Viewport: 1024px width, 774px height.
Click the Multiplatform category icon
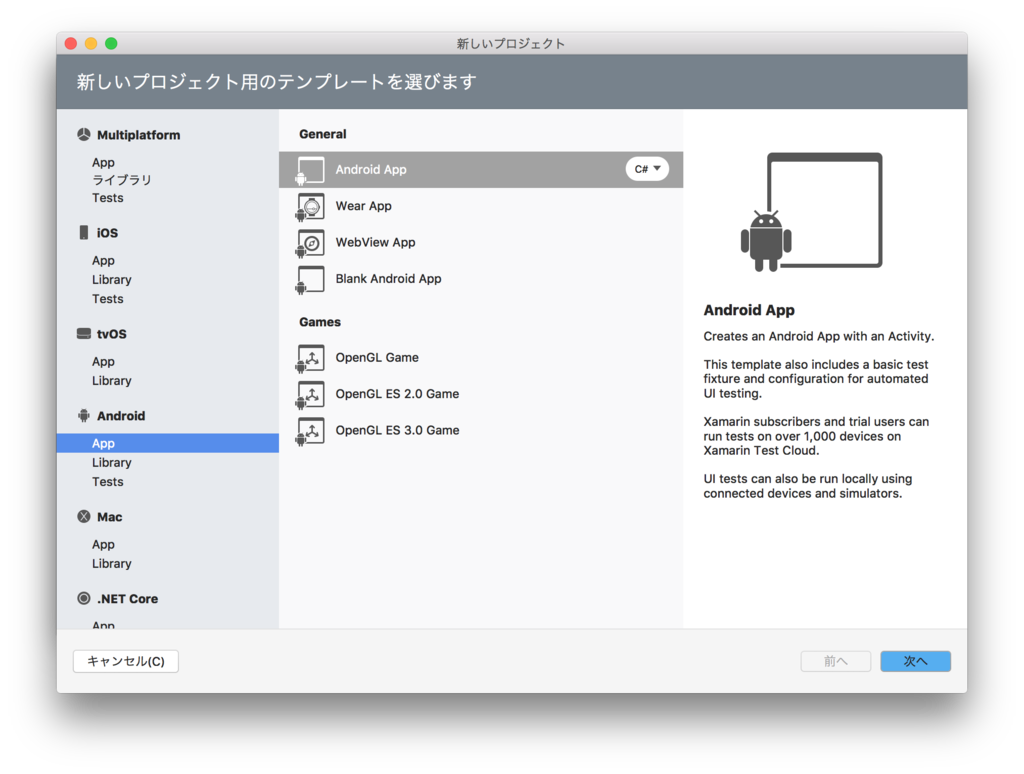pos(84,135)
